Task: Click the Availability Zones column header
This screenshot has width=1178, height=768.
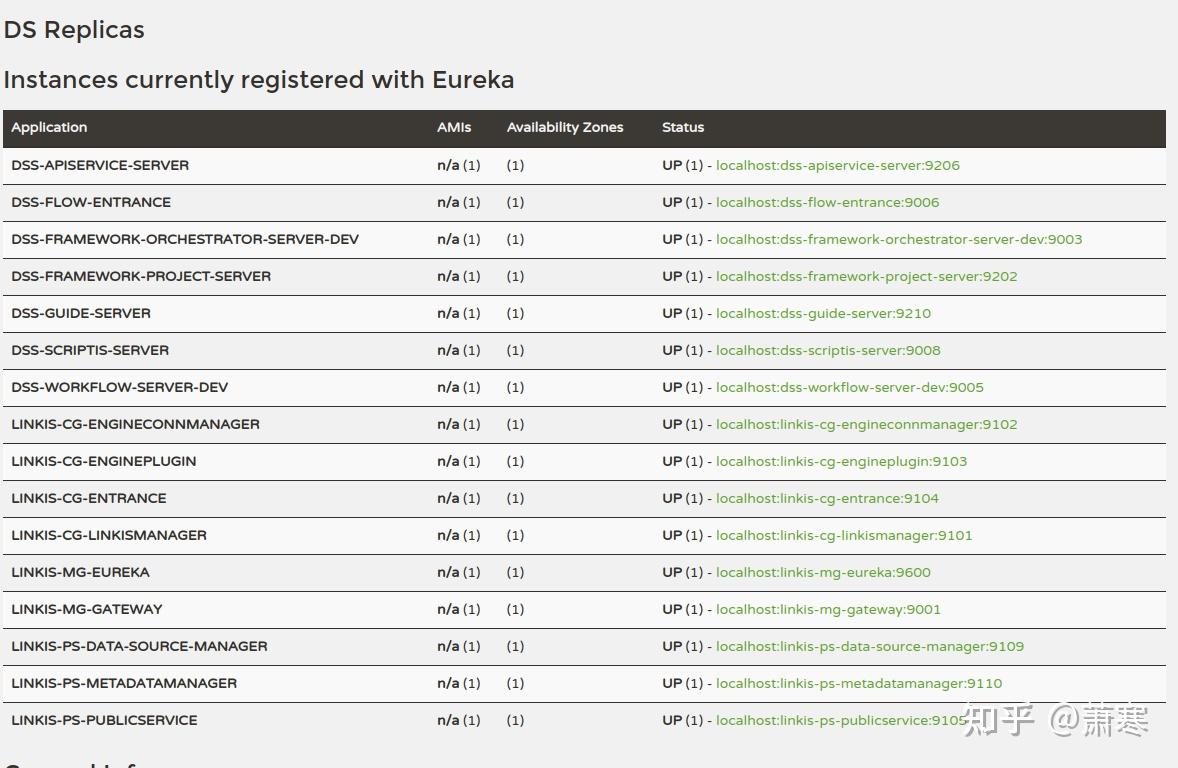Action: (564, 127)
